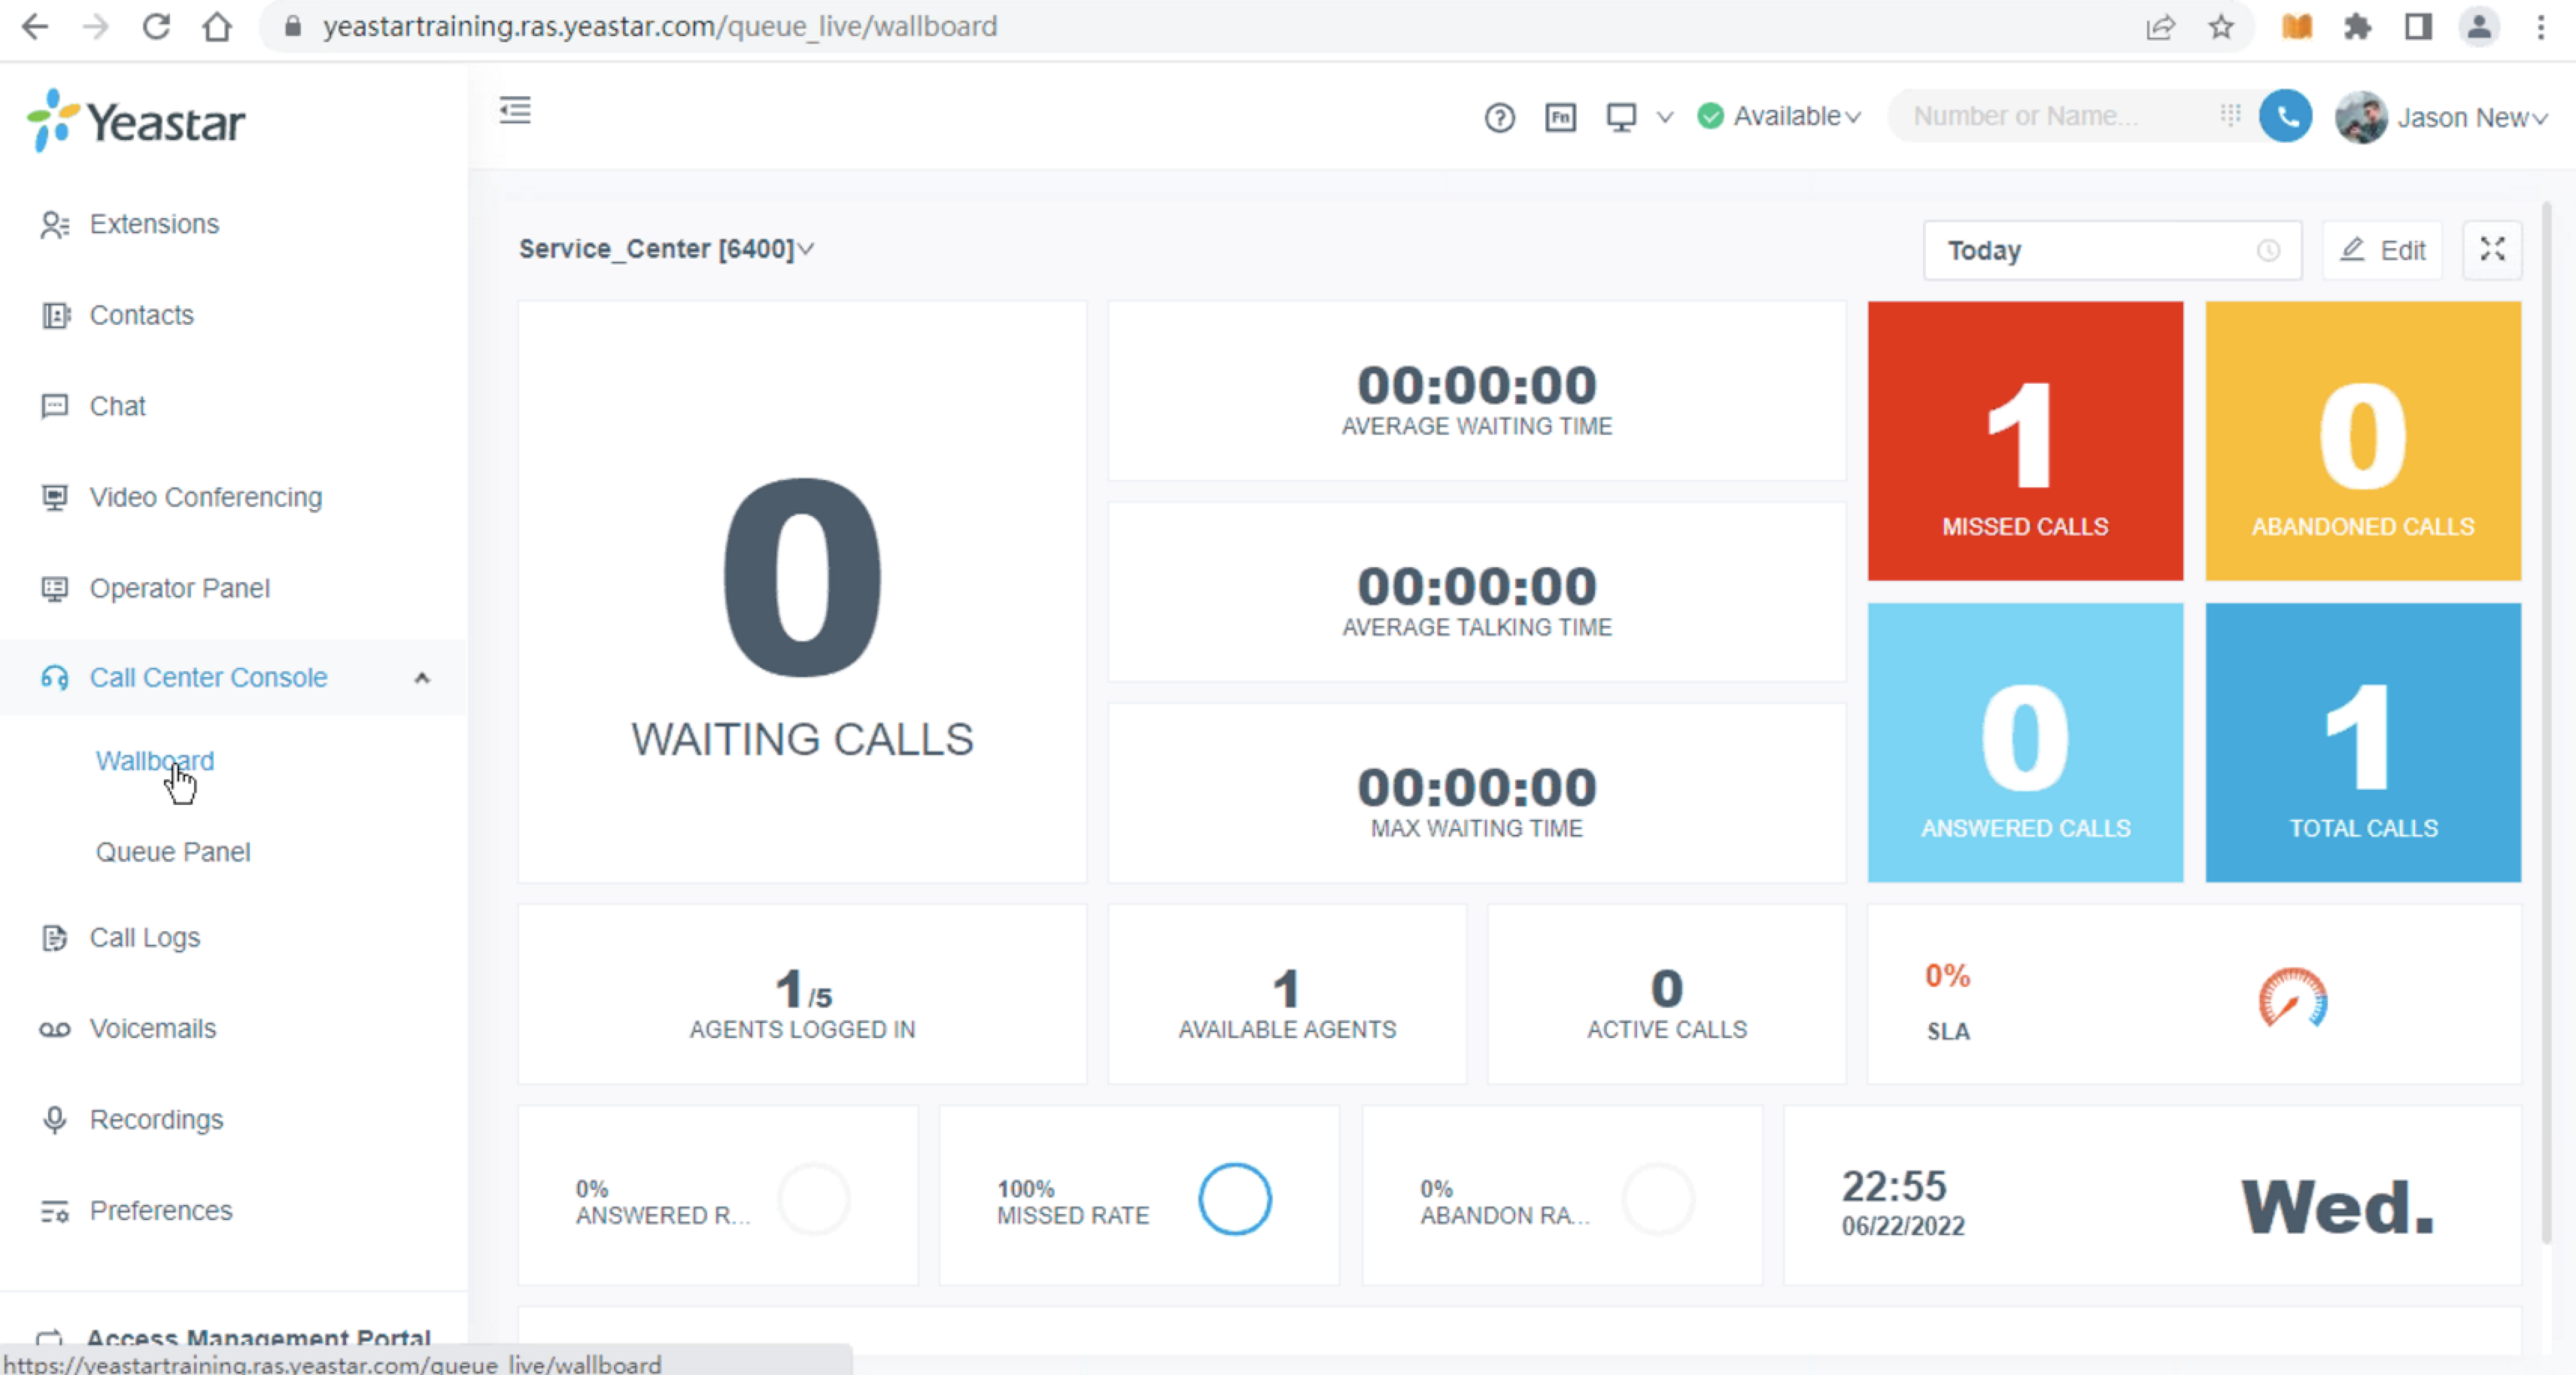Open Operator Panel from sidebar

179,588
